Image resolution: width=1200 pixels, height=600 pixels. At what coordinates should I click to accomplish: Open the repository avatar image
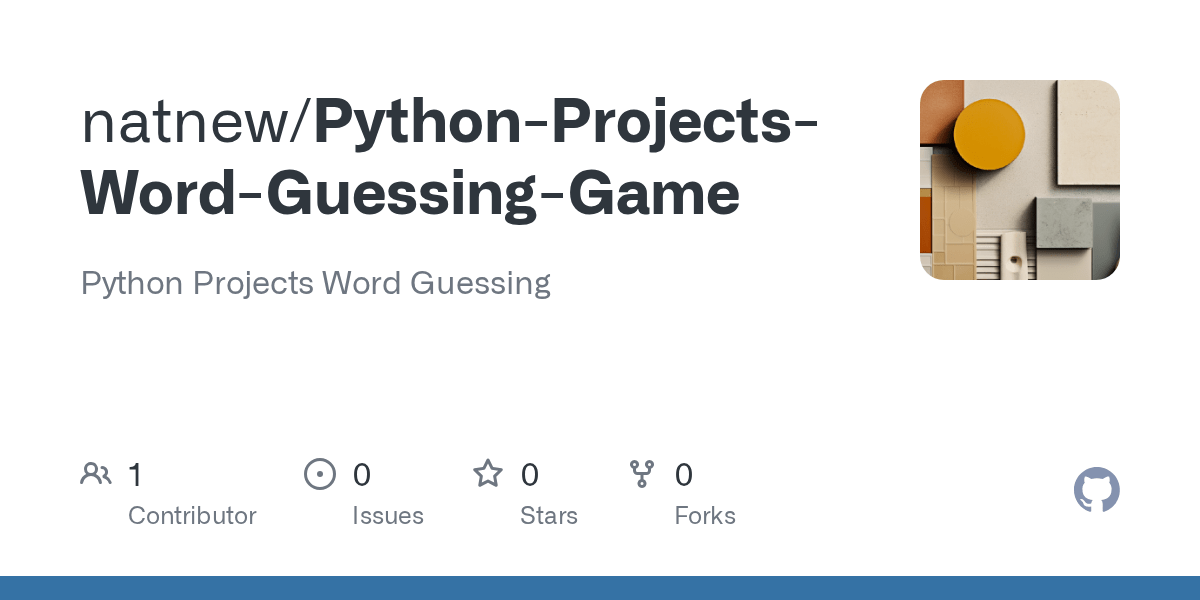1020,180
